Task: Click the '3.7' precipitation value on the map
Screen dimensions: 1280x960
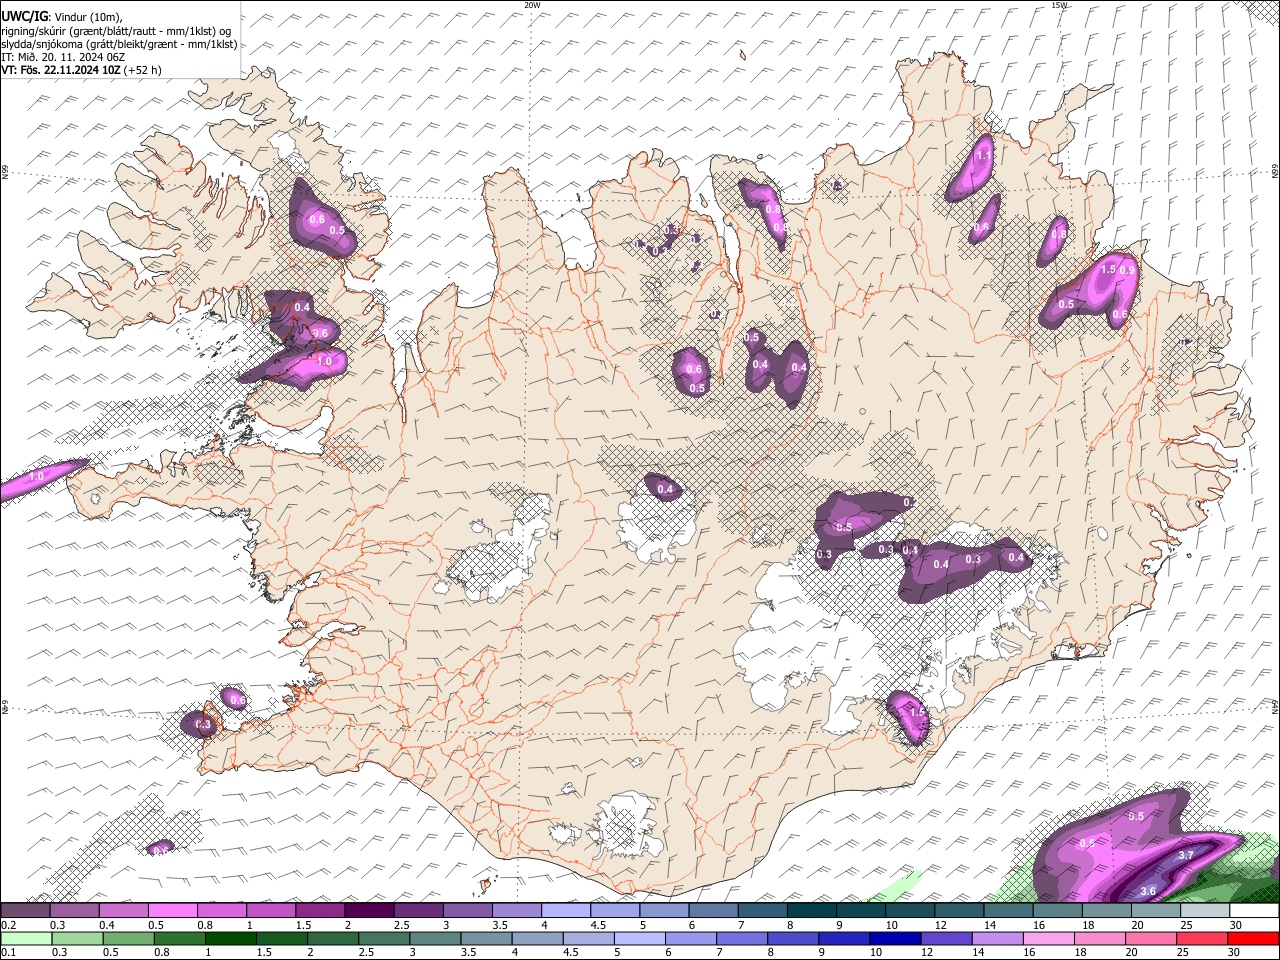Action: [1186, 856]
